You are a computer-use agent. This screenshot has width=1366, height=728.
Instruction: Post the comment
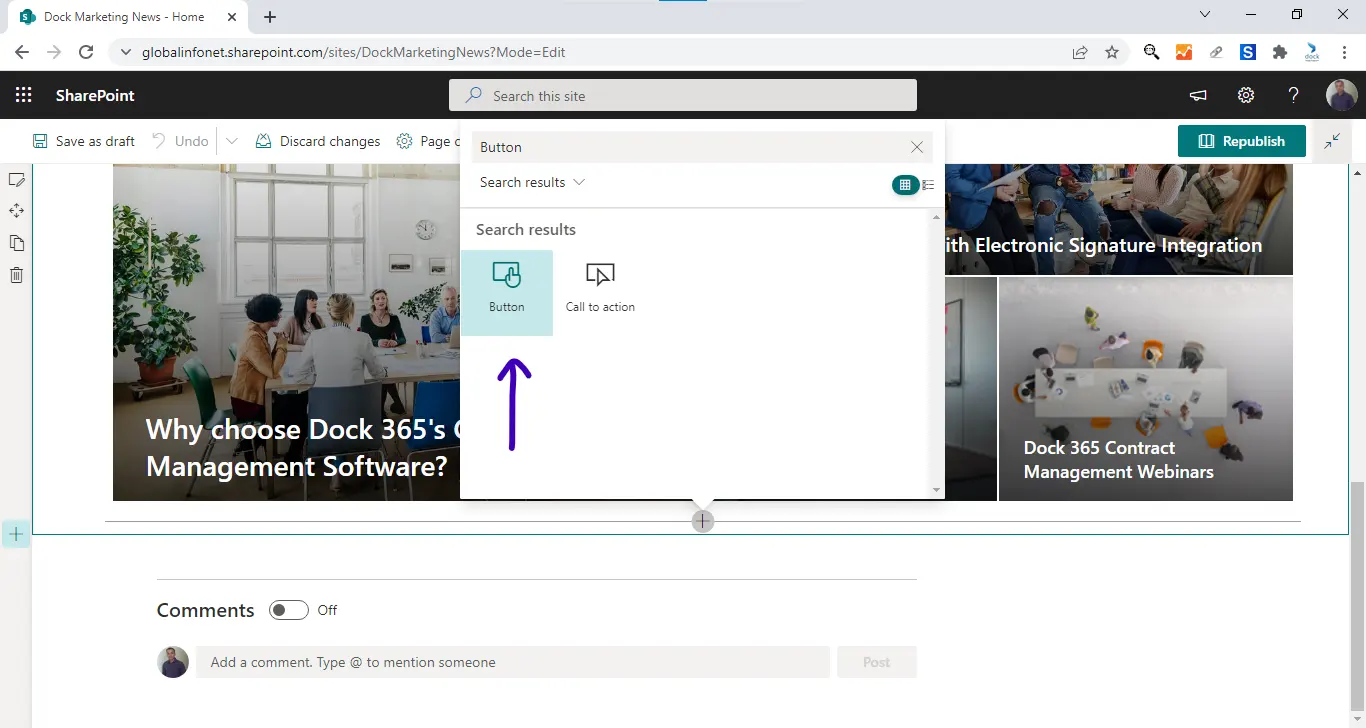click(876, 662)
